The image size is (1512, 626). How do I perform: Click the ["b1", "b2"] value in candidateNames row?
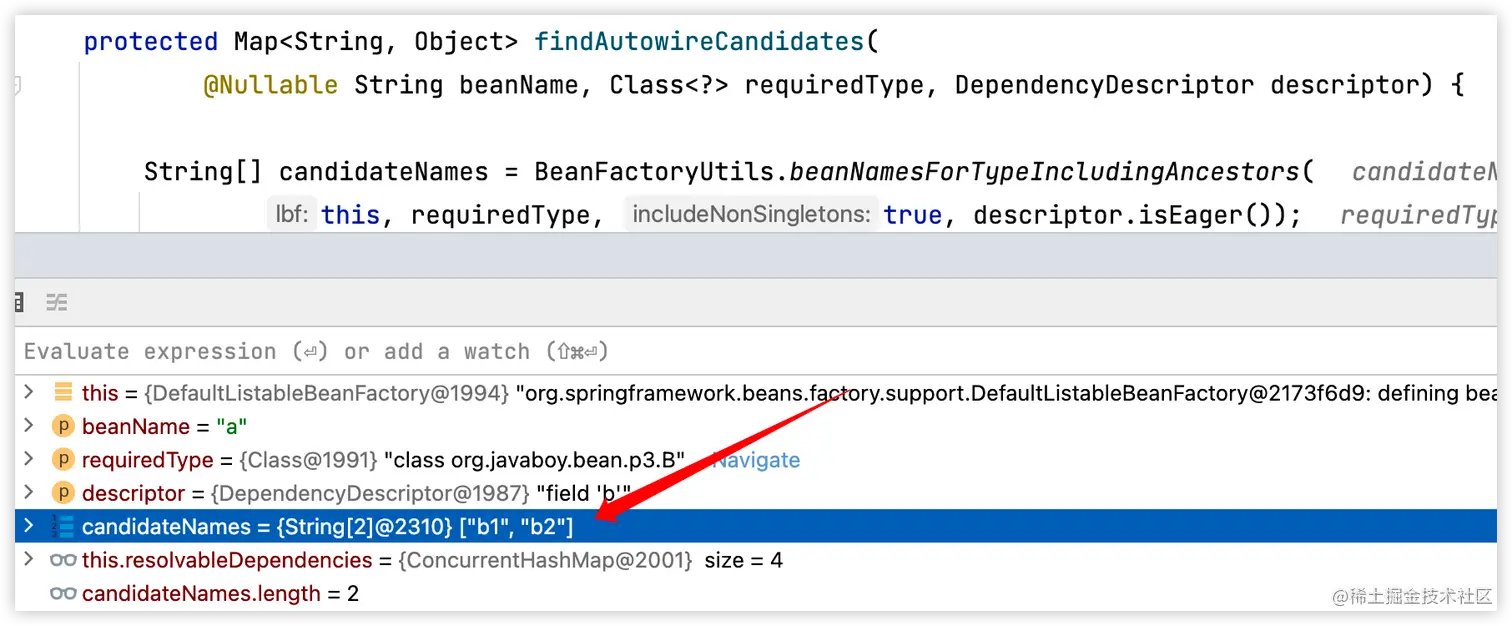click(517, 526)
